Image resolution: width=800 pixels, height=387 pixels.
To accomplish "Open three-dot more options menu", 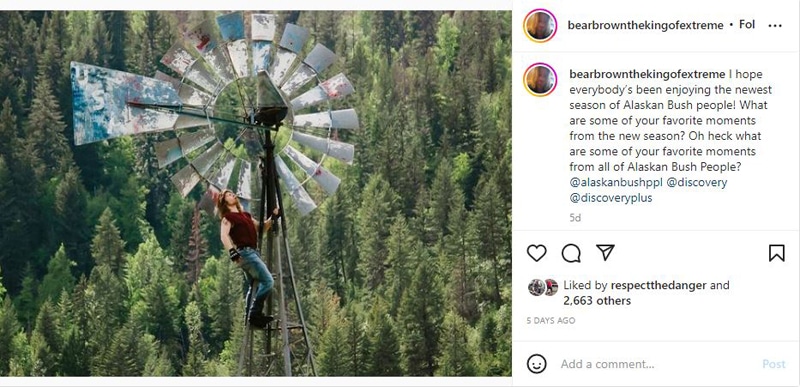I will click(774, 25).
